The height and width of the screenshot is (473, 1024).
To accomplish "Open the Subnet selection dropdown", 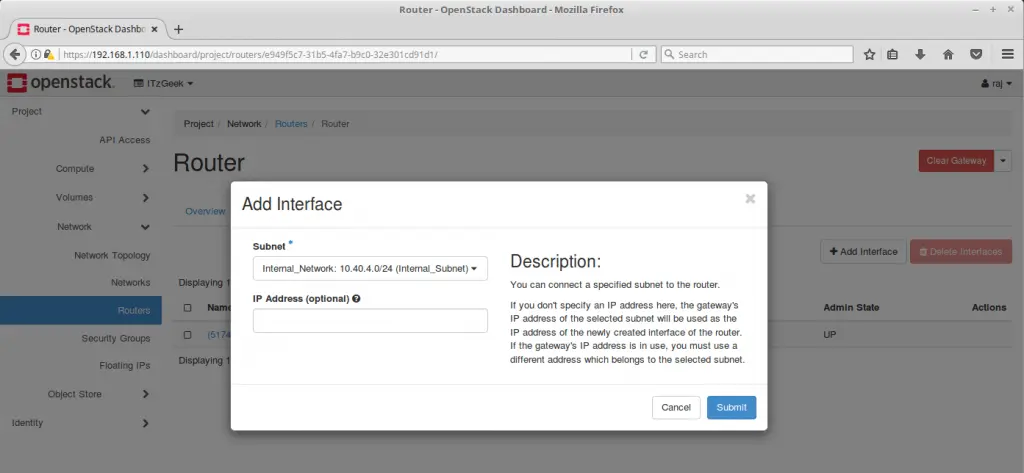I will [x=370, y=269].
